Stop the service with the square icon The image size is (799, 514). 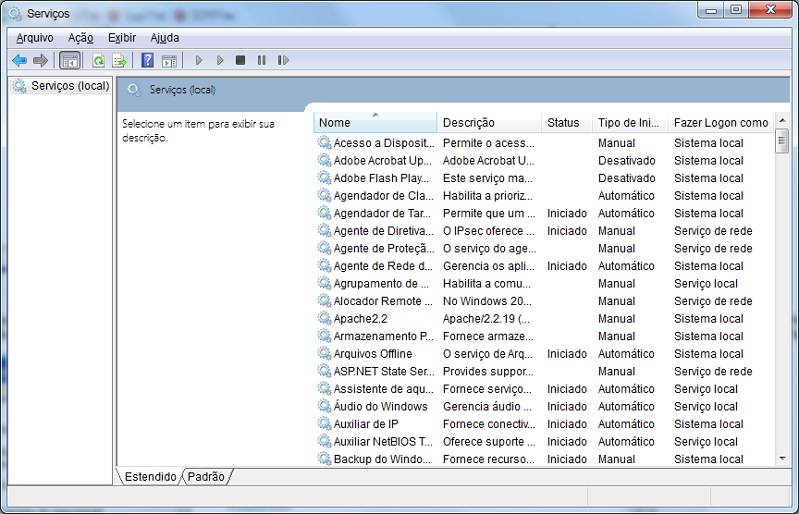[241, 61]
